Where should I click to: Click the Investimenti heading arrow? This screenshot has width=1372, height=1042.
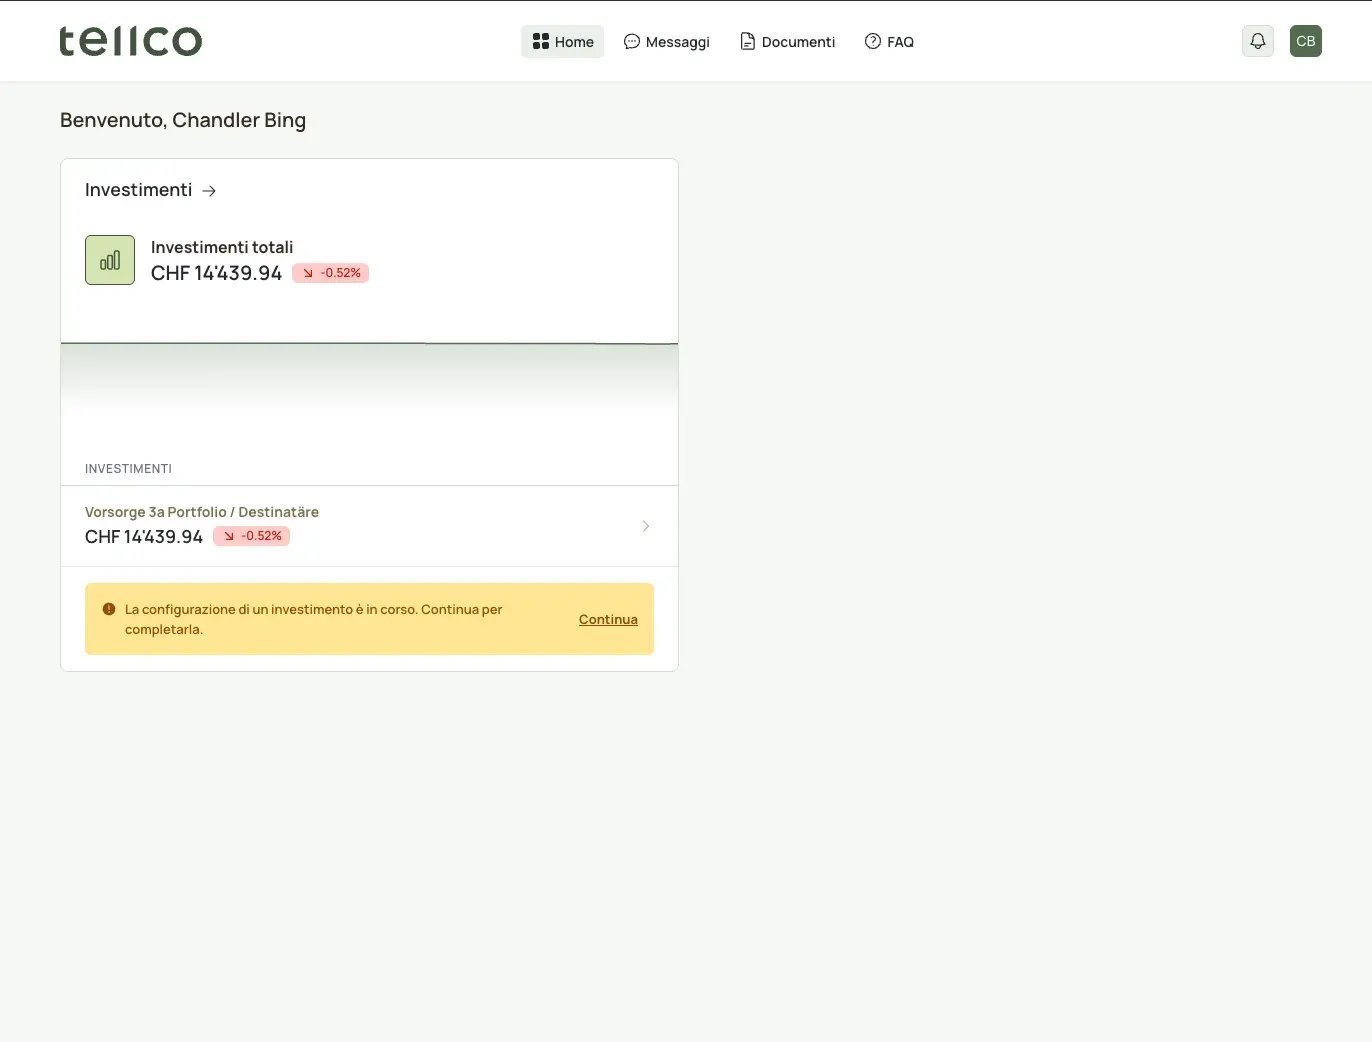pos(209,190)
